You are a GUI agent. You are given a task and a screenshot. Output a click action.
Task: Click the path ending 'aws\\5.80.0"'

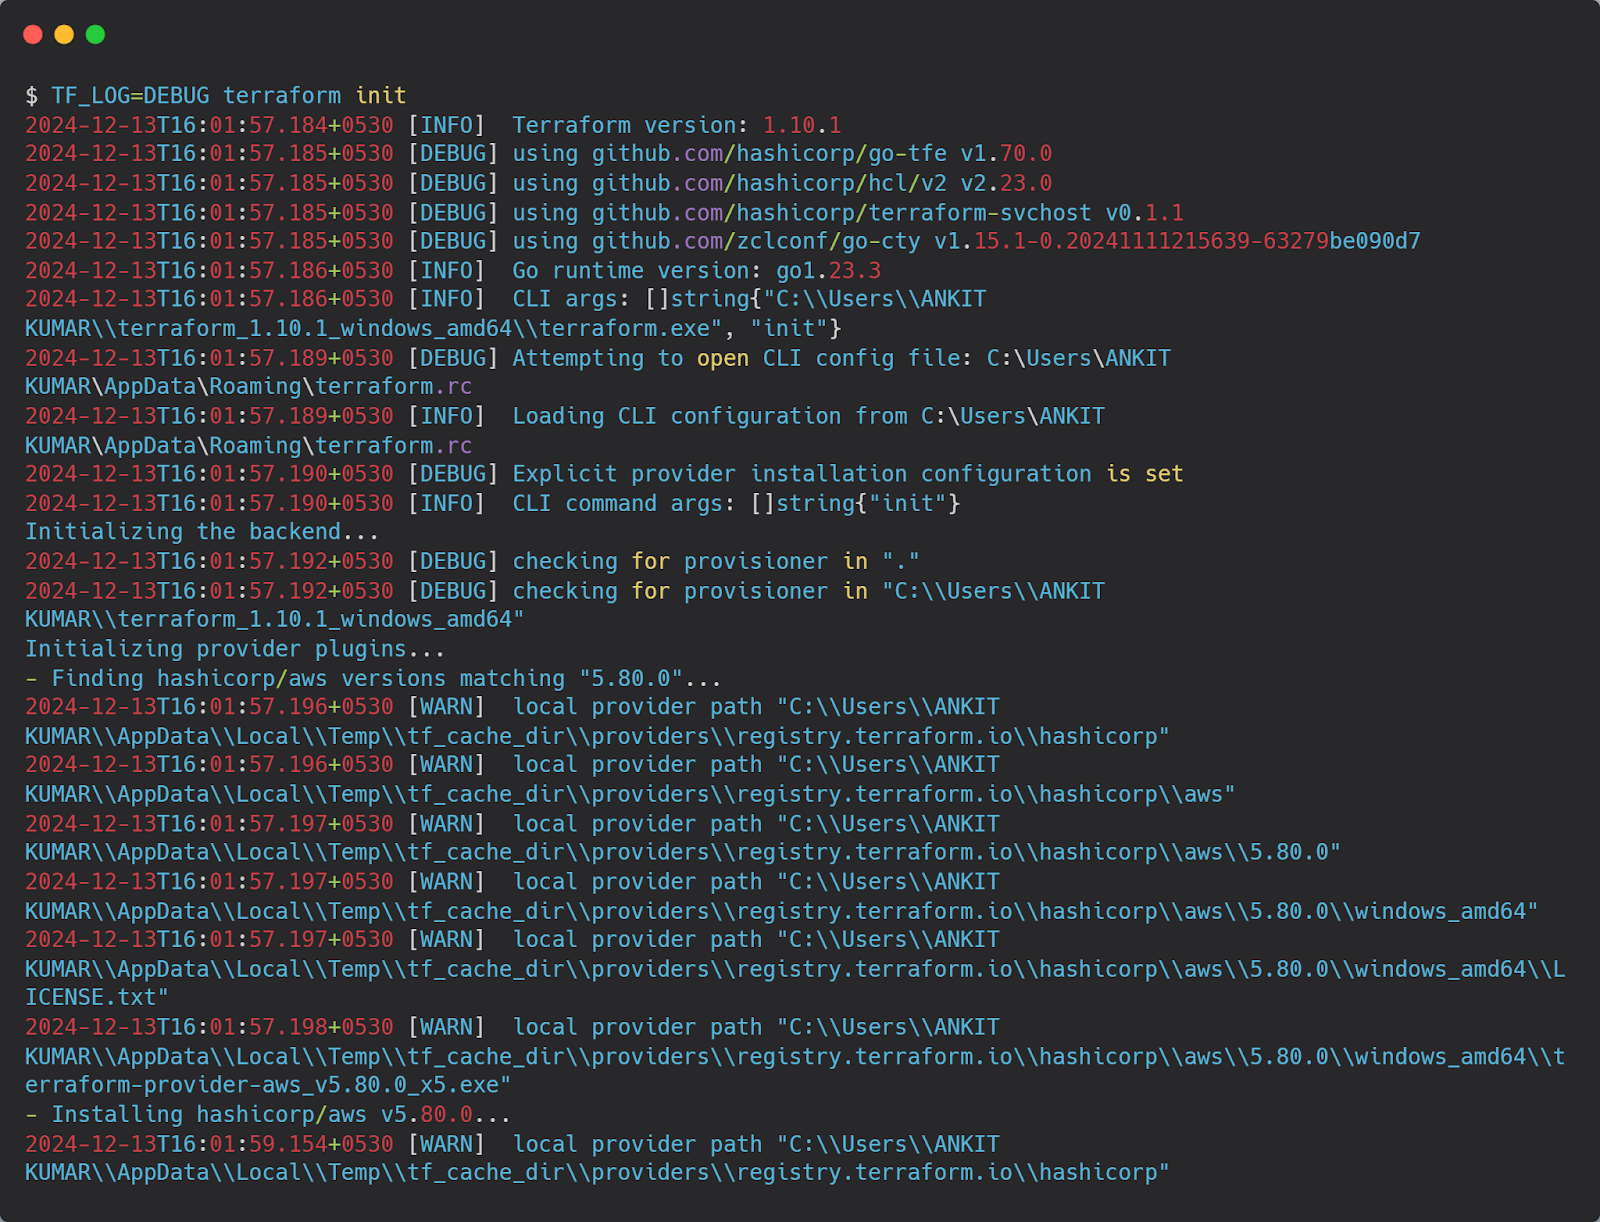(683, 853)
